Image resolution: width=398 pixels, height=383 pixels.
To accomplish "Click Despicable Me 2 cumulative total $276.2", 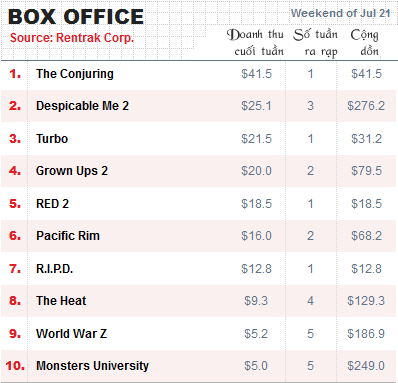I will click(366, 106).
